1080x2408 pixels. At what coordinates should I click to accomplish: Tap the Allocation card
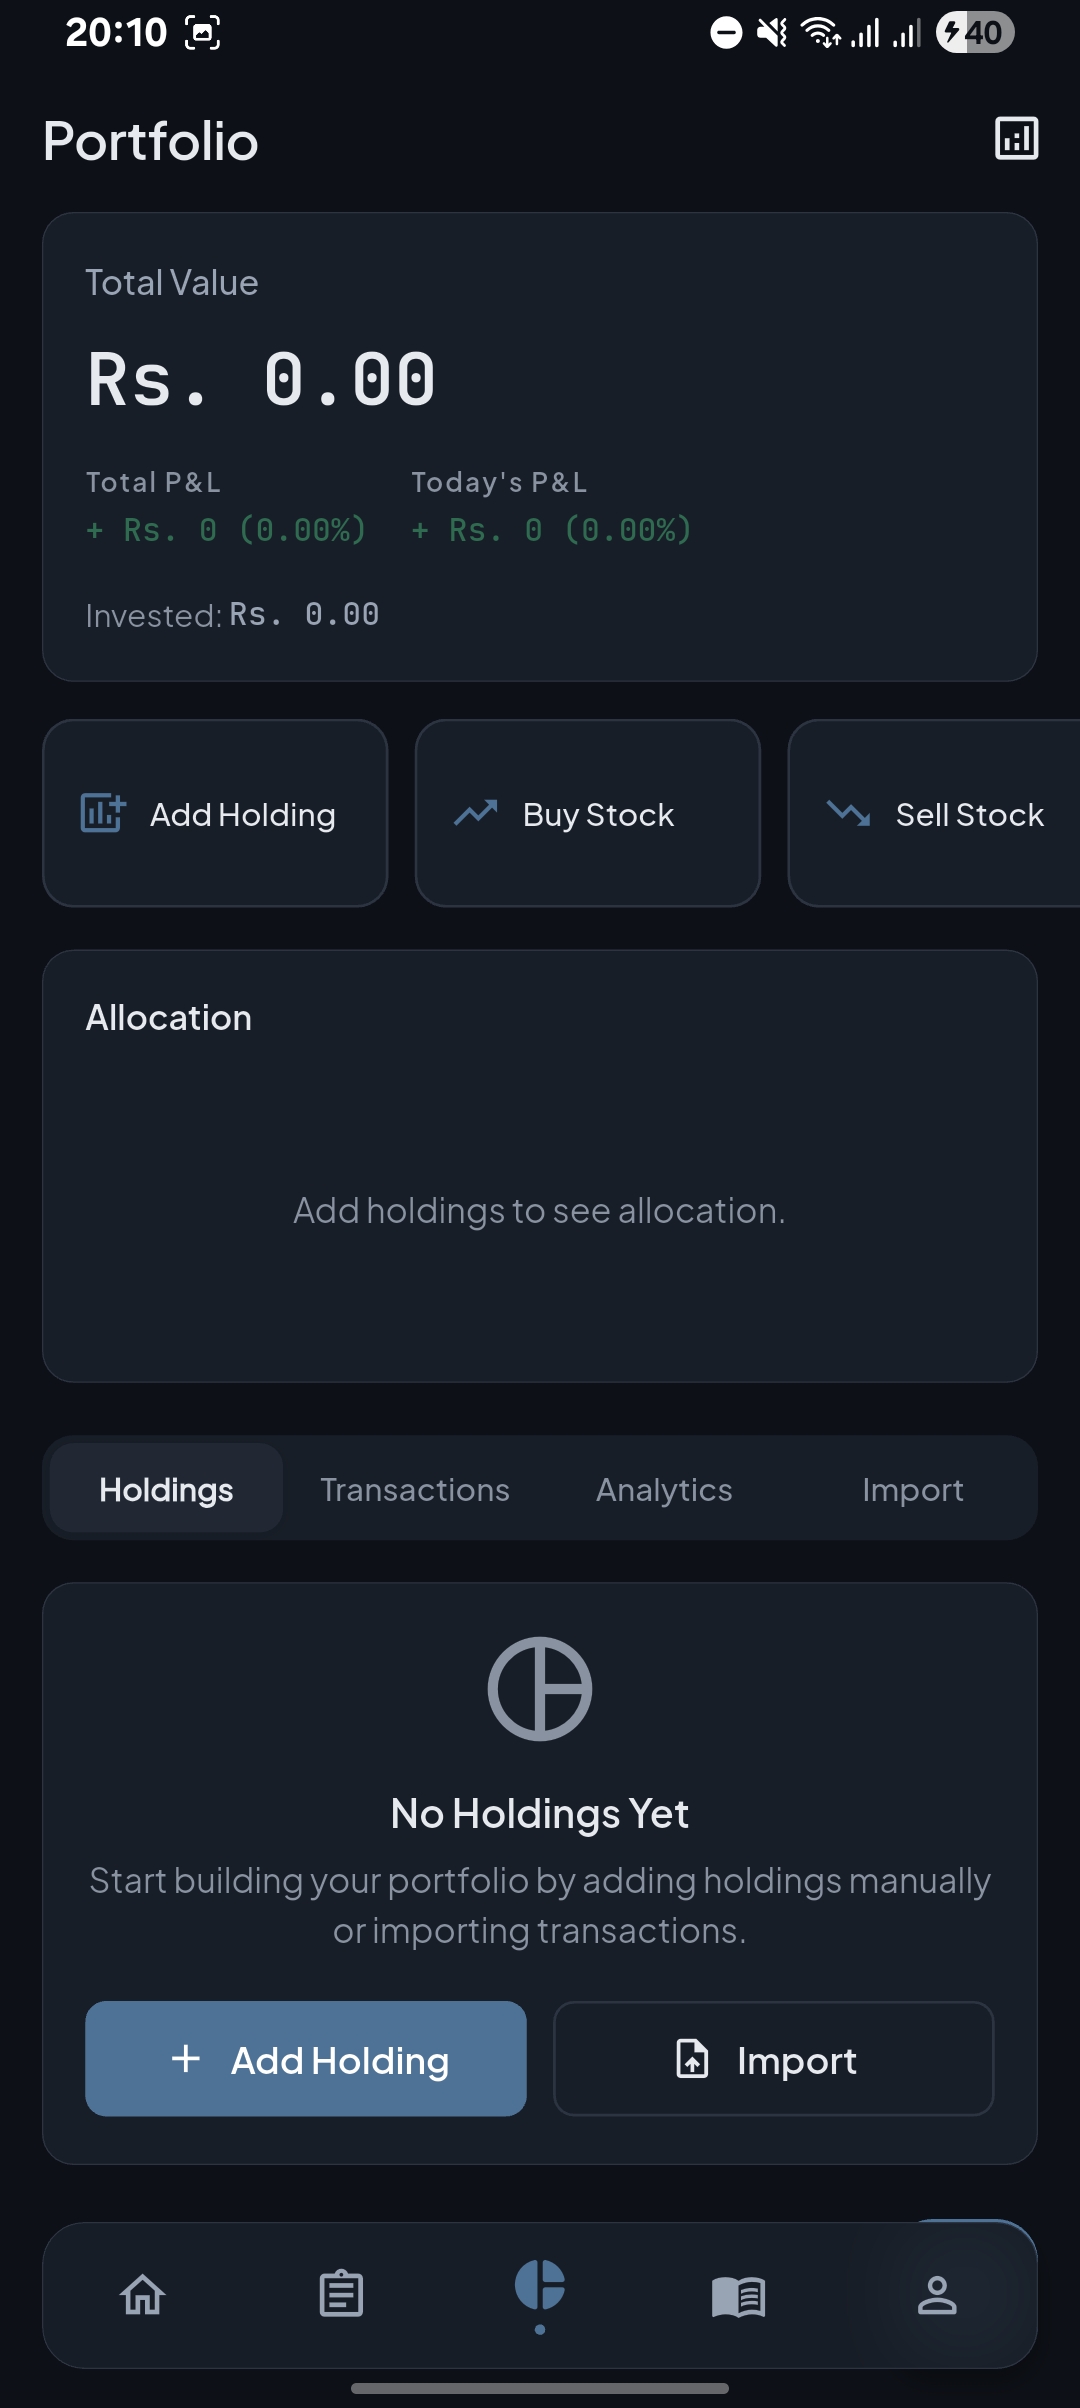(540, 1166)
